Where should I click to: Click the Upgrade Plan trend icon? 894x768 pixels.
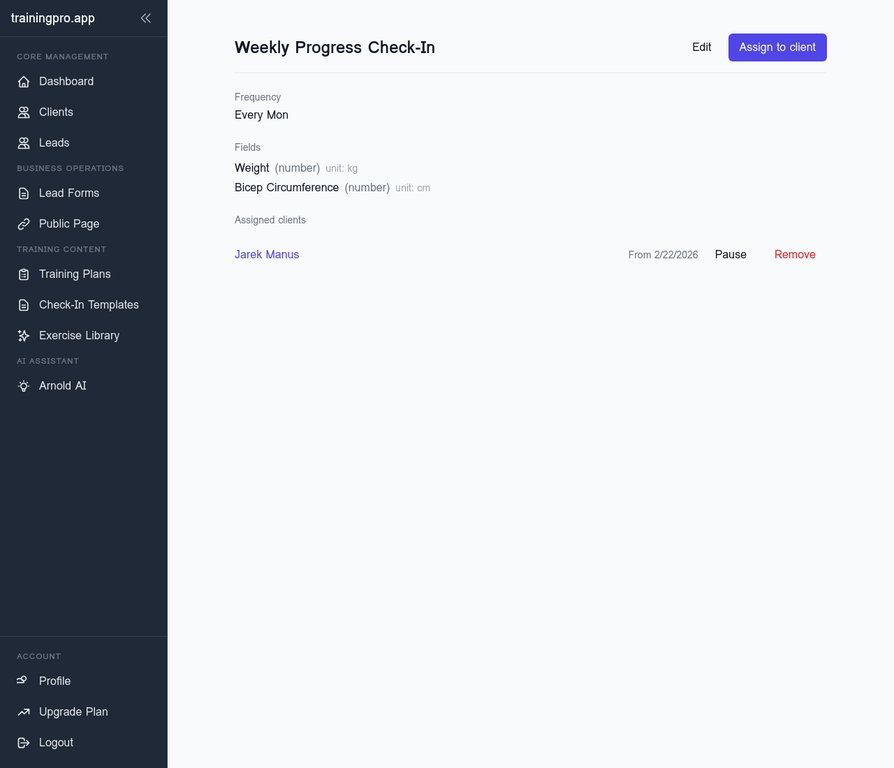click(23, 712)
